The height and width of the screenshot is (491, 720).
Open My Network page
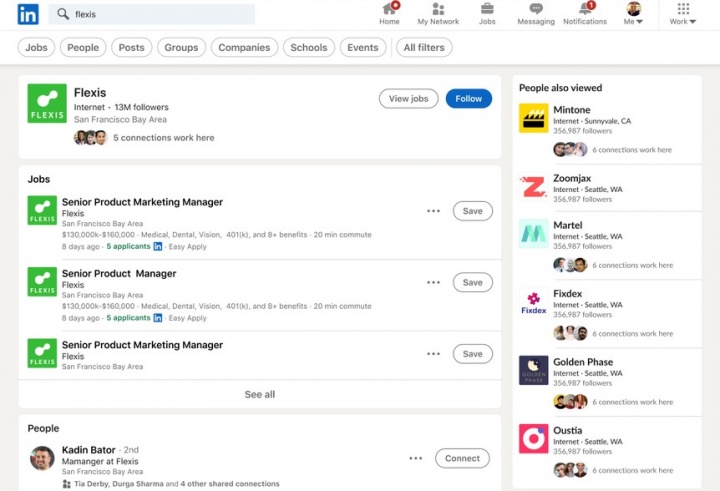[438, 13]
